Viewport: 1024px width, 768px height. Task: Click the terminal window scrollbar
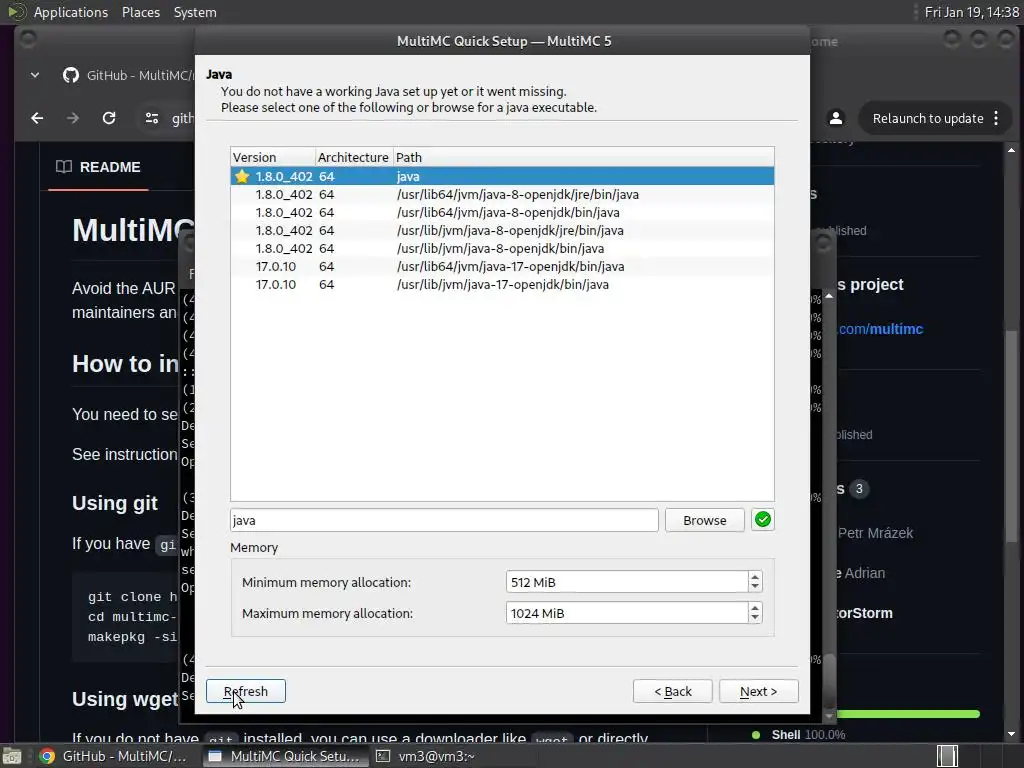(x=829, y=680)
